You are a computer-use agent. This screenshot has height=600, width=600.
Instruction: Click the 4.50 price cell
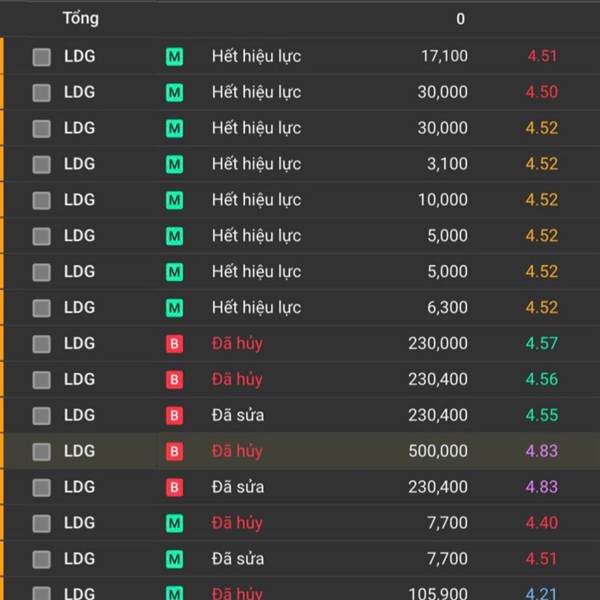click(x=541, y=92)
